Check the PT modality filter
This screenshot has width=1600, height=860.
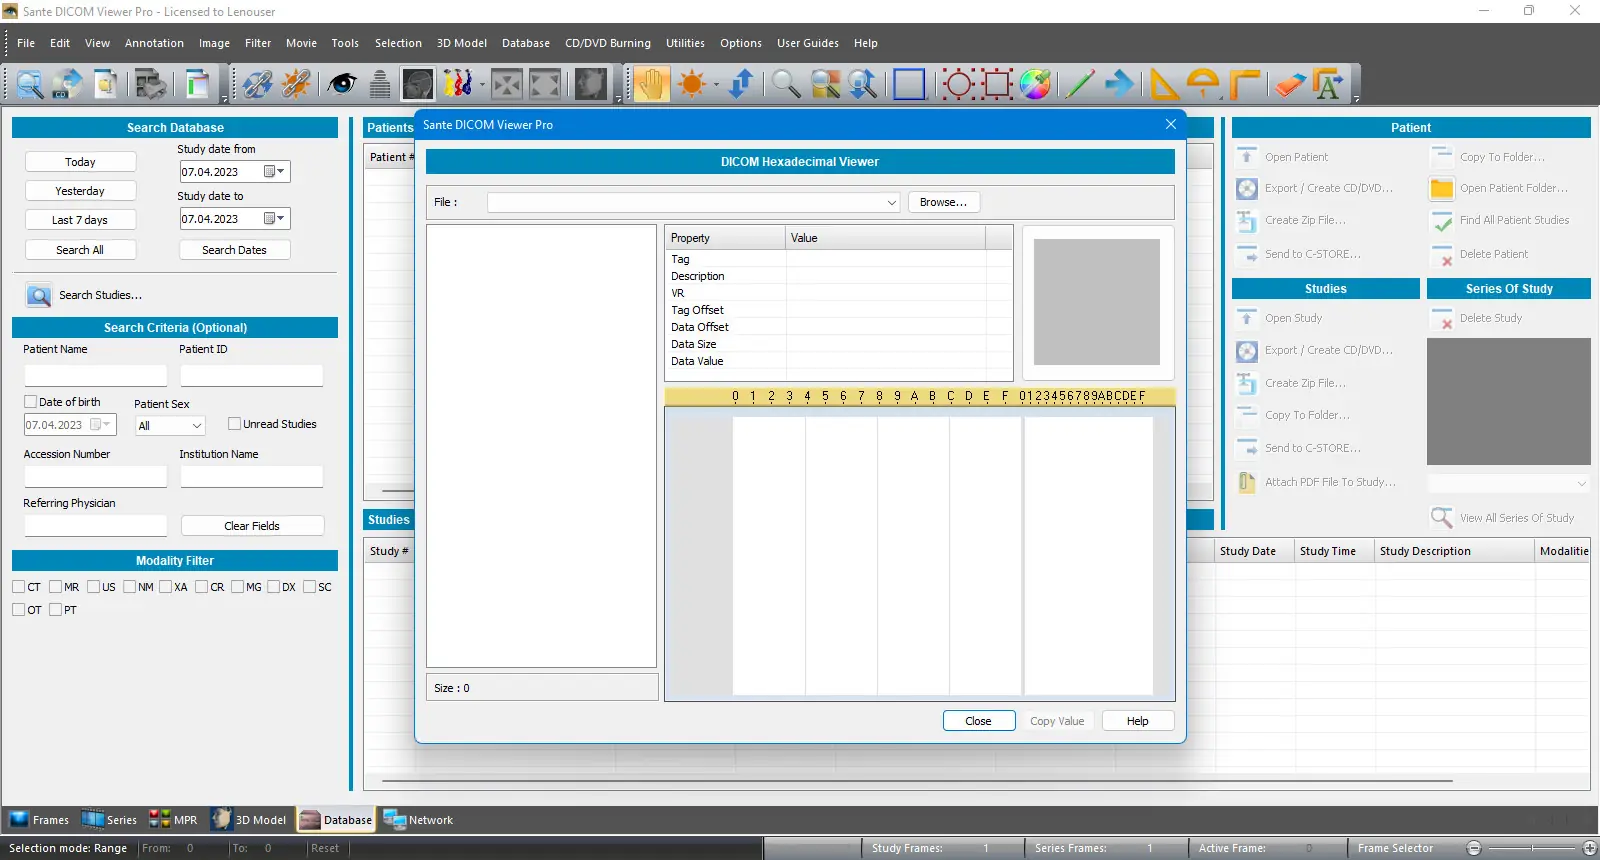coord(55,610)
